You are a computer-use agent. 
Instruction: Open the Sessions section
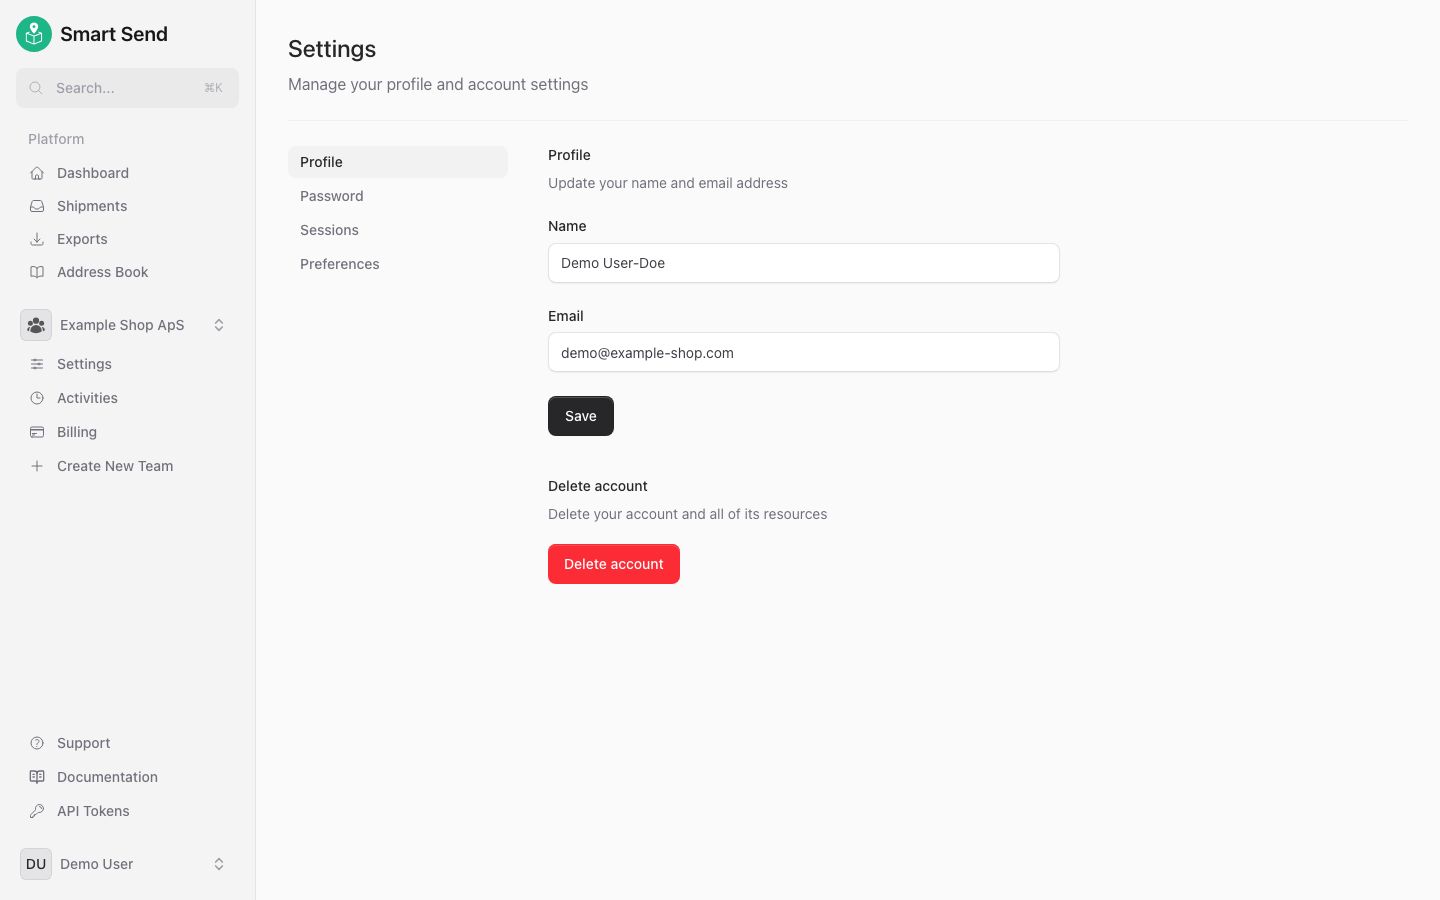(x=329, y=229)
